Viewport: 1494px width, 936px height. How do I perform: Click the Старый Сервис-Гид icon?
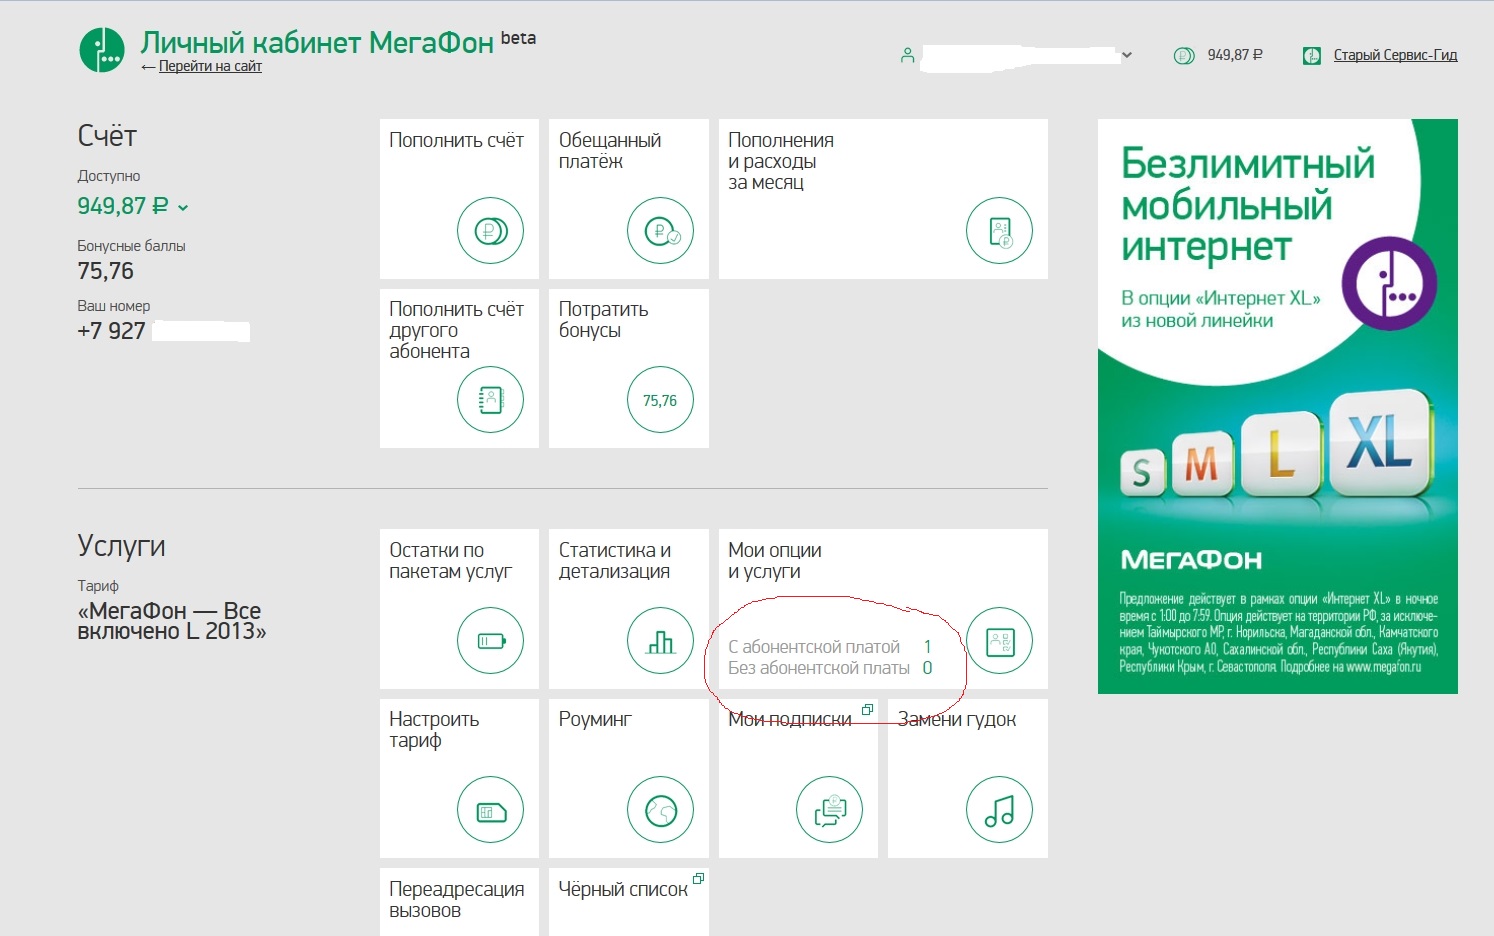tap(1312, 56)
